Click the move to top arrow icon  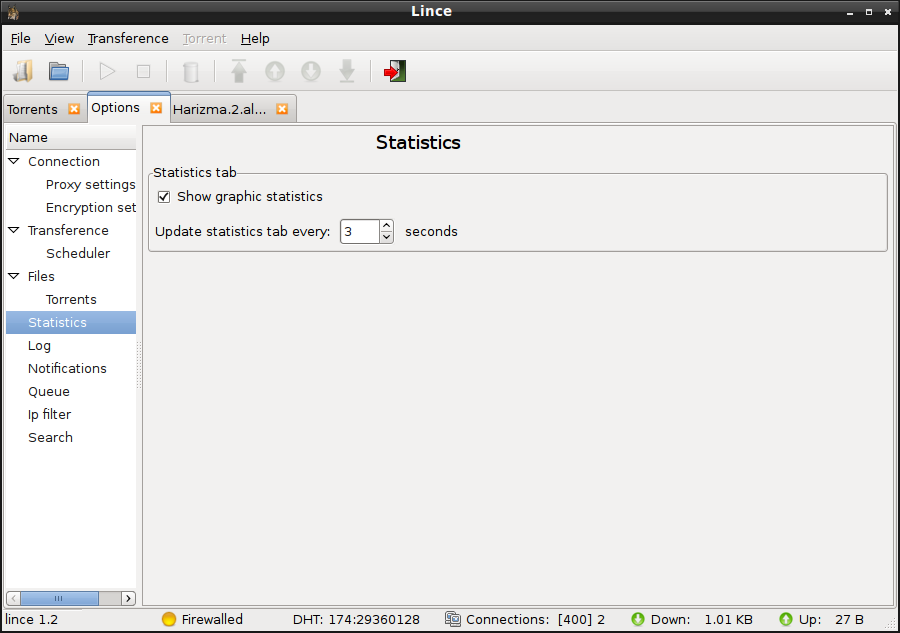(239, 71)
